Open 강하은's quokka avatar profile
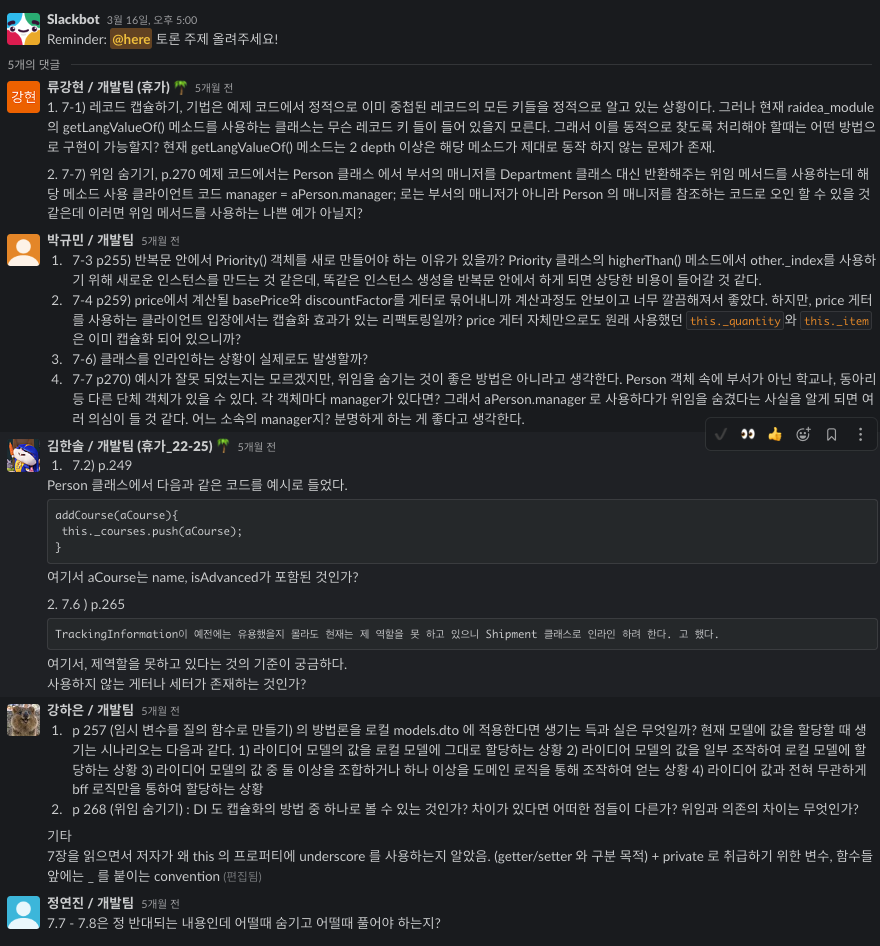This screenshot has height=946, width=880. point(24,720)
